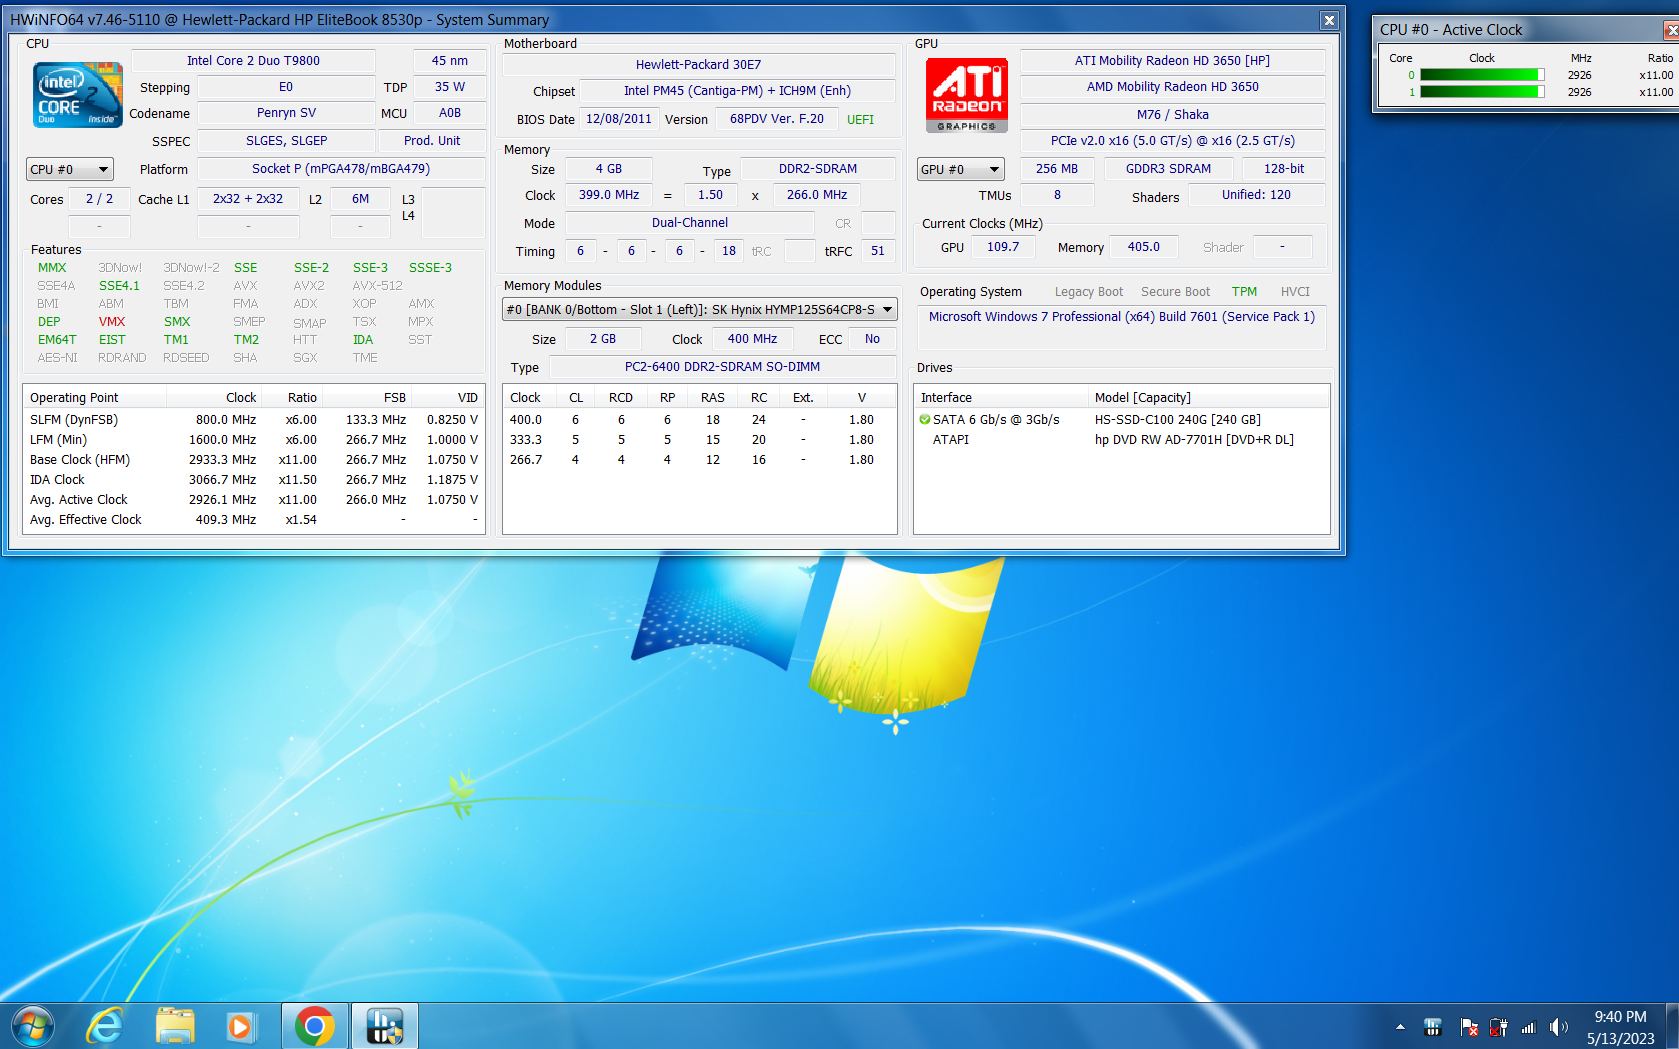Expand the memory module slot dropdown
This screenshot has height=1049, width=1679.
(x=699, y=310)
